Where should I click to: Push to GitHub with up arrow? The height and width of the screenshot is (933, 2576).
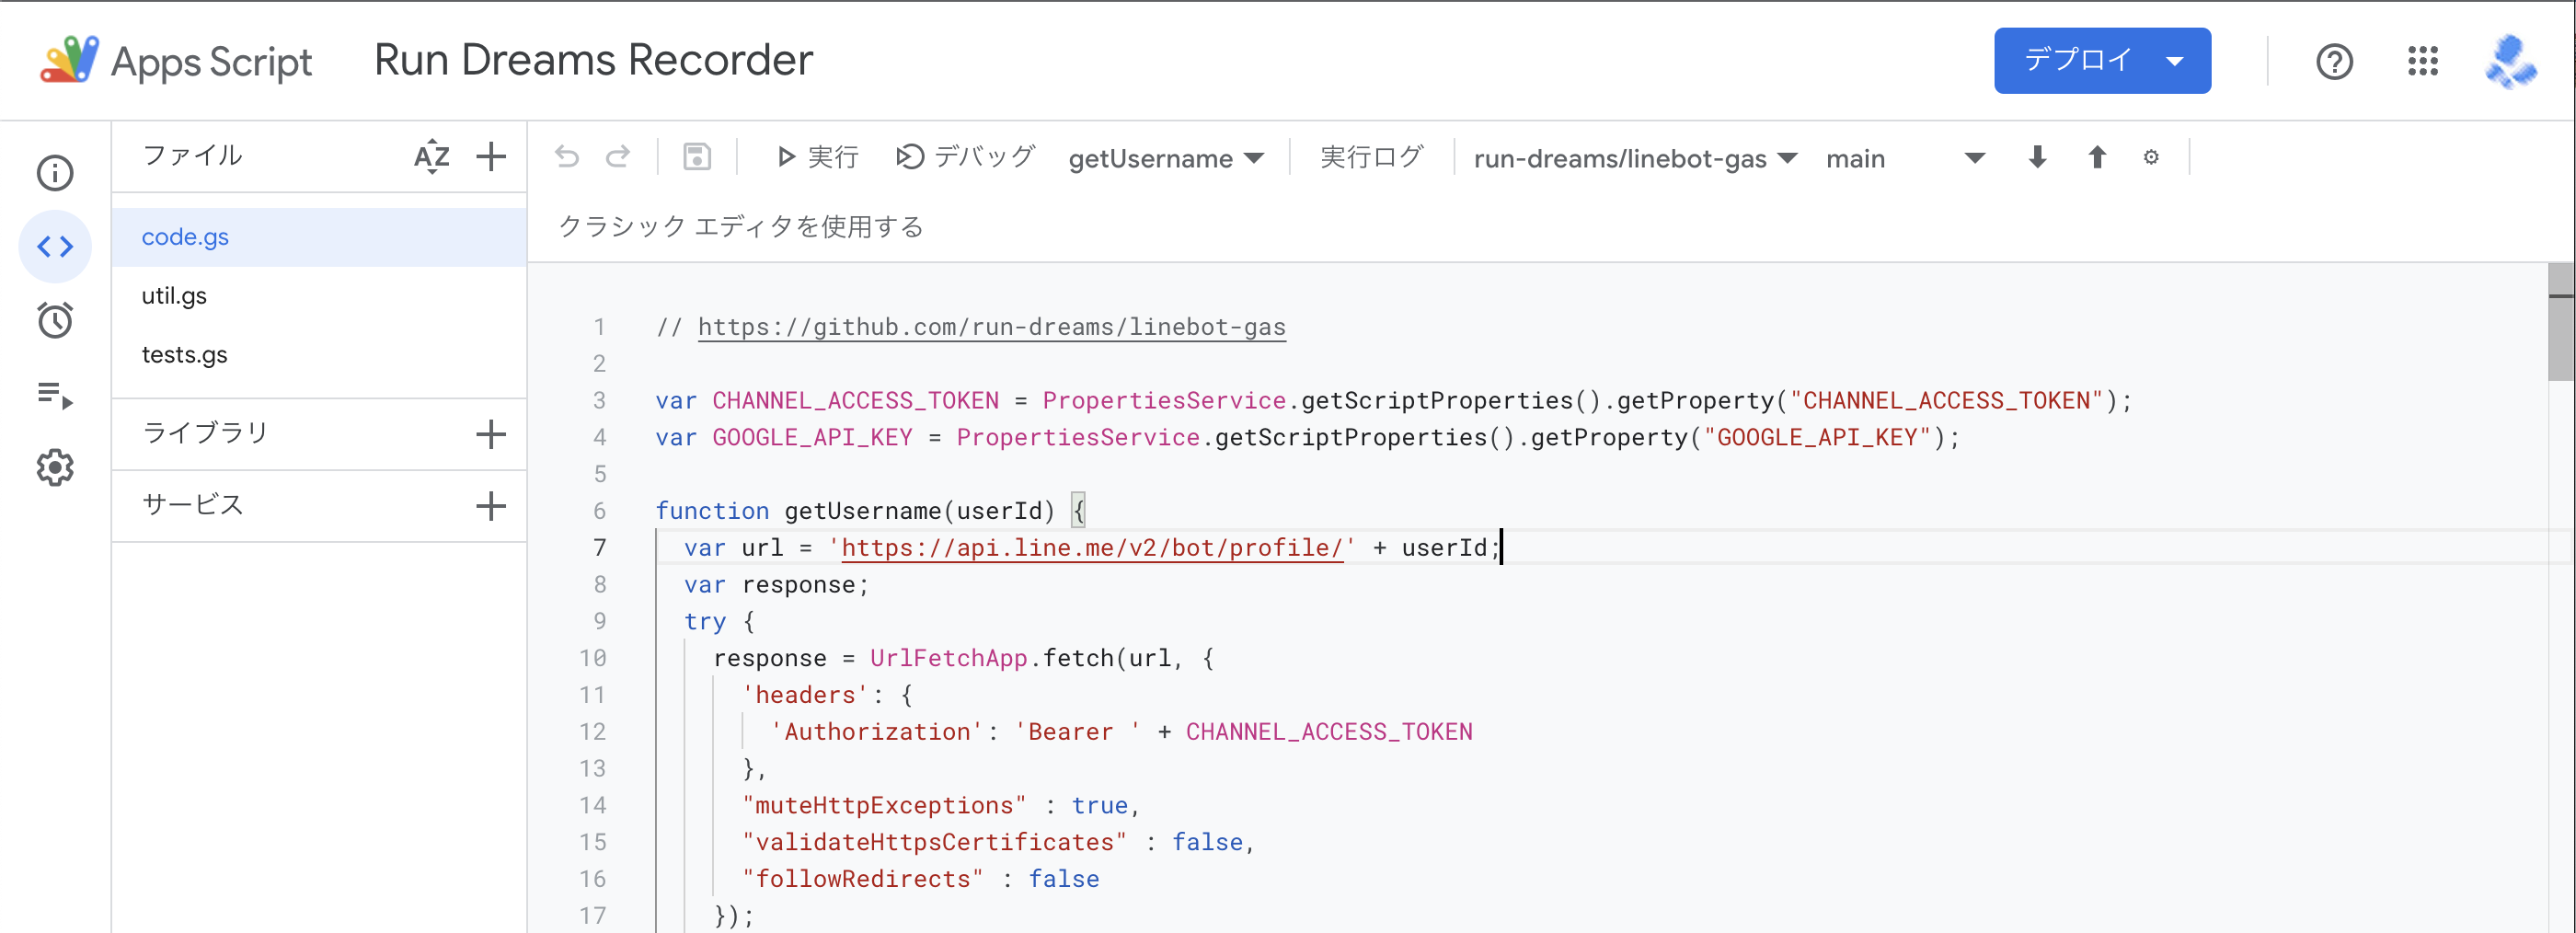[2097, 157]
